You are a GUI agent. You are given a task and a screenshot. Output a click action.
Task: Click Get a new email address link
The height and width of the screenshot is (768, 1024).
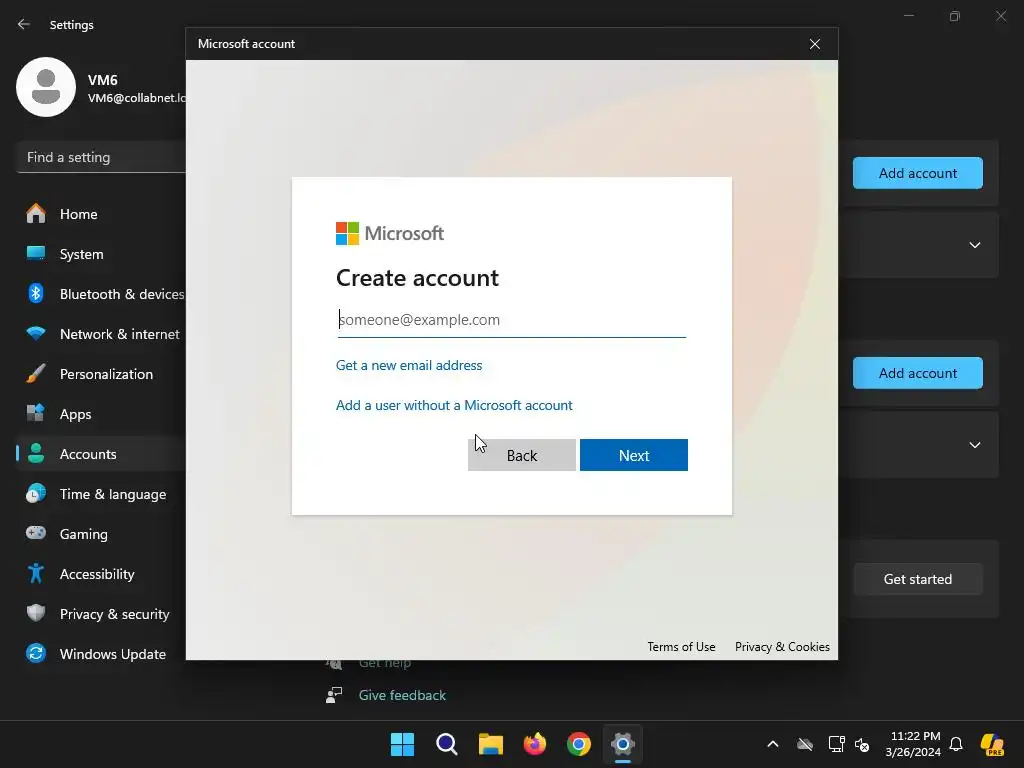pyautogui.click(x=409, y=365)
